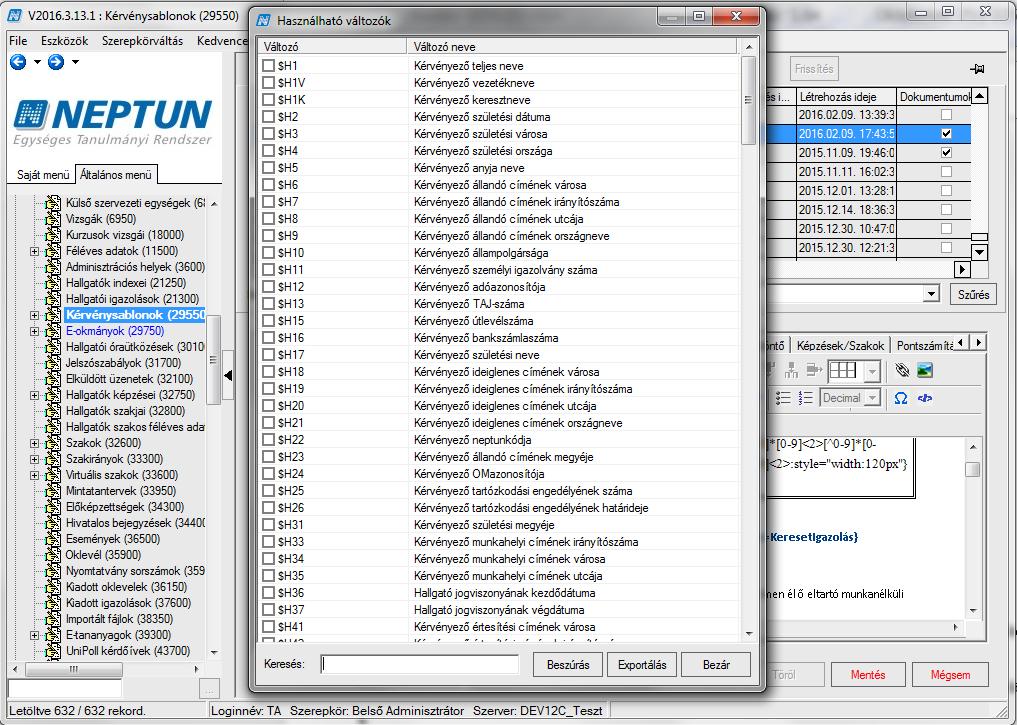Screen dimensions: 1017x725
Task: Click the editor text vertical scrollbar thumb
Action: click(x=972, y=469)
